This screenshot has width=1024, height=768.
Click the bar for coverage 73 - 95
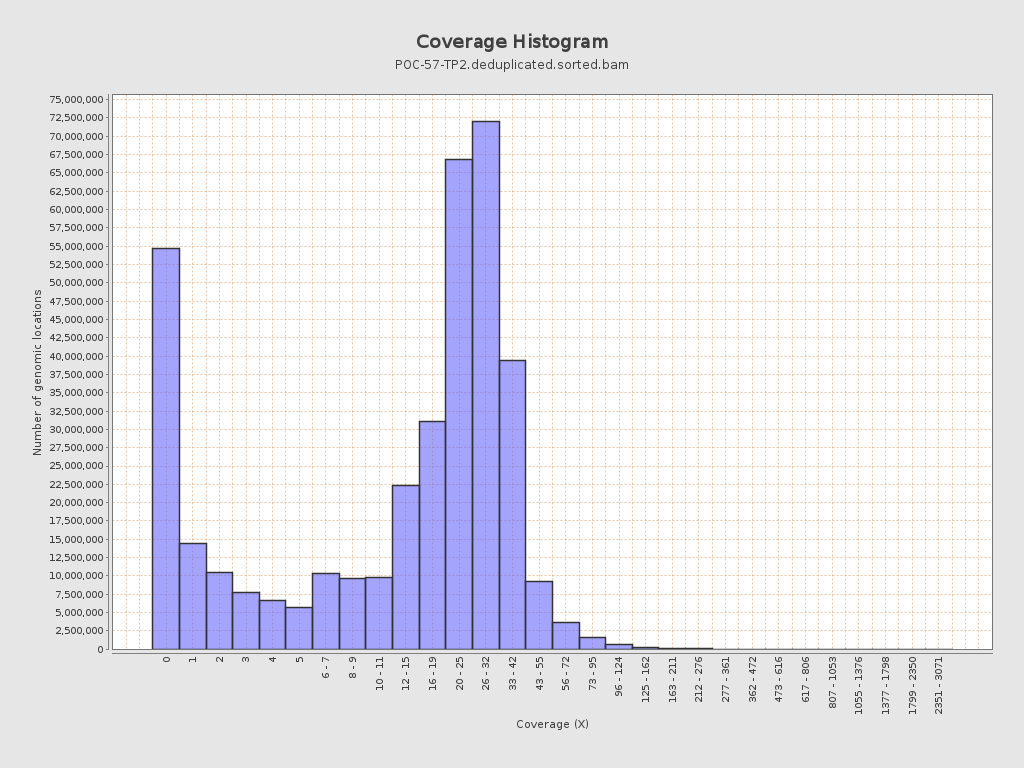pyautogui.click(x=592, y=643)
